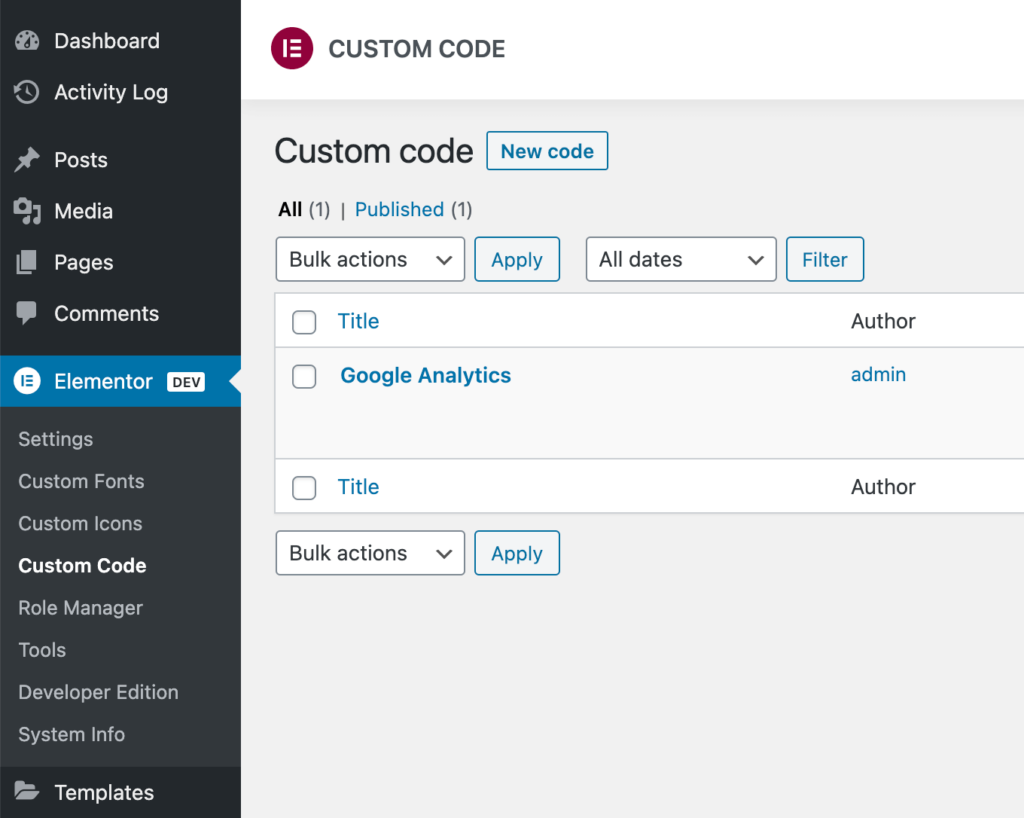Tick the select-all checkbox in table footer
This screenshot has width=1024, height=818.
click(304, 488)
